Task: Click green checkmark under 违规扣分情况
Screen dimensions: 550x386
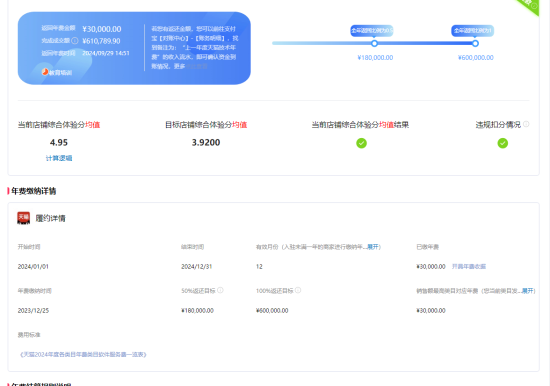Action: point(503,143)
